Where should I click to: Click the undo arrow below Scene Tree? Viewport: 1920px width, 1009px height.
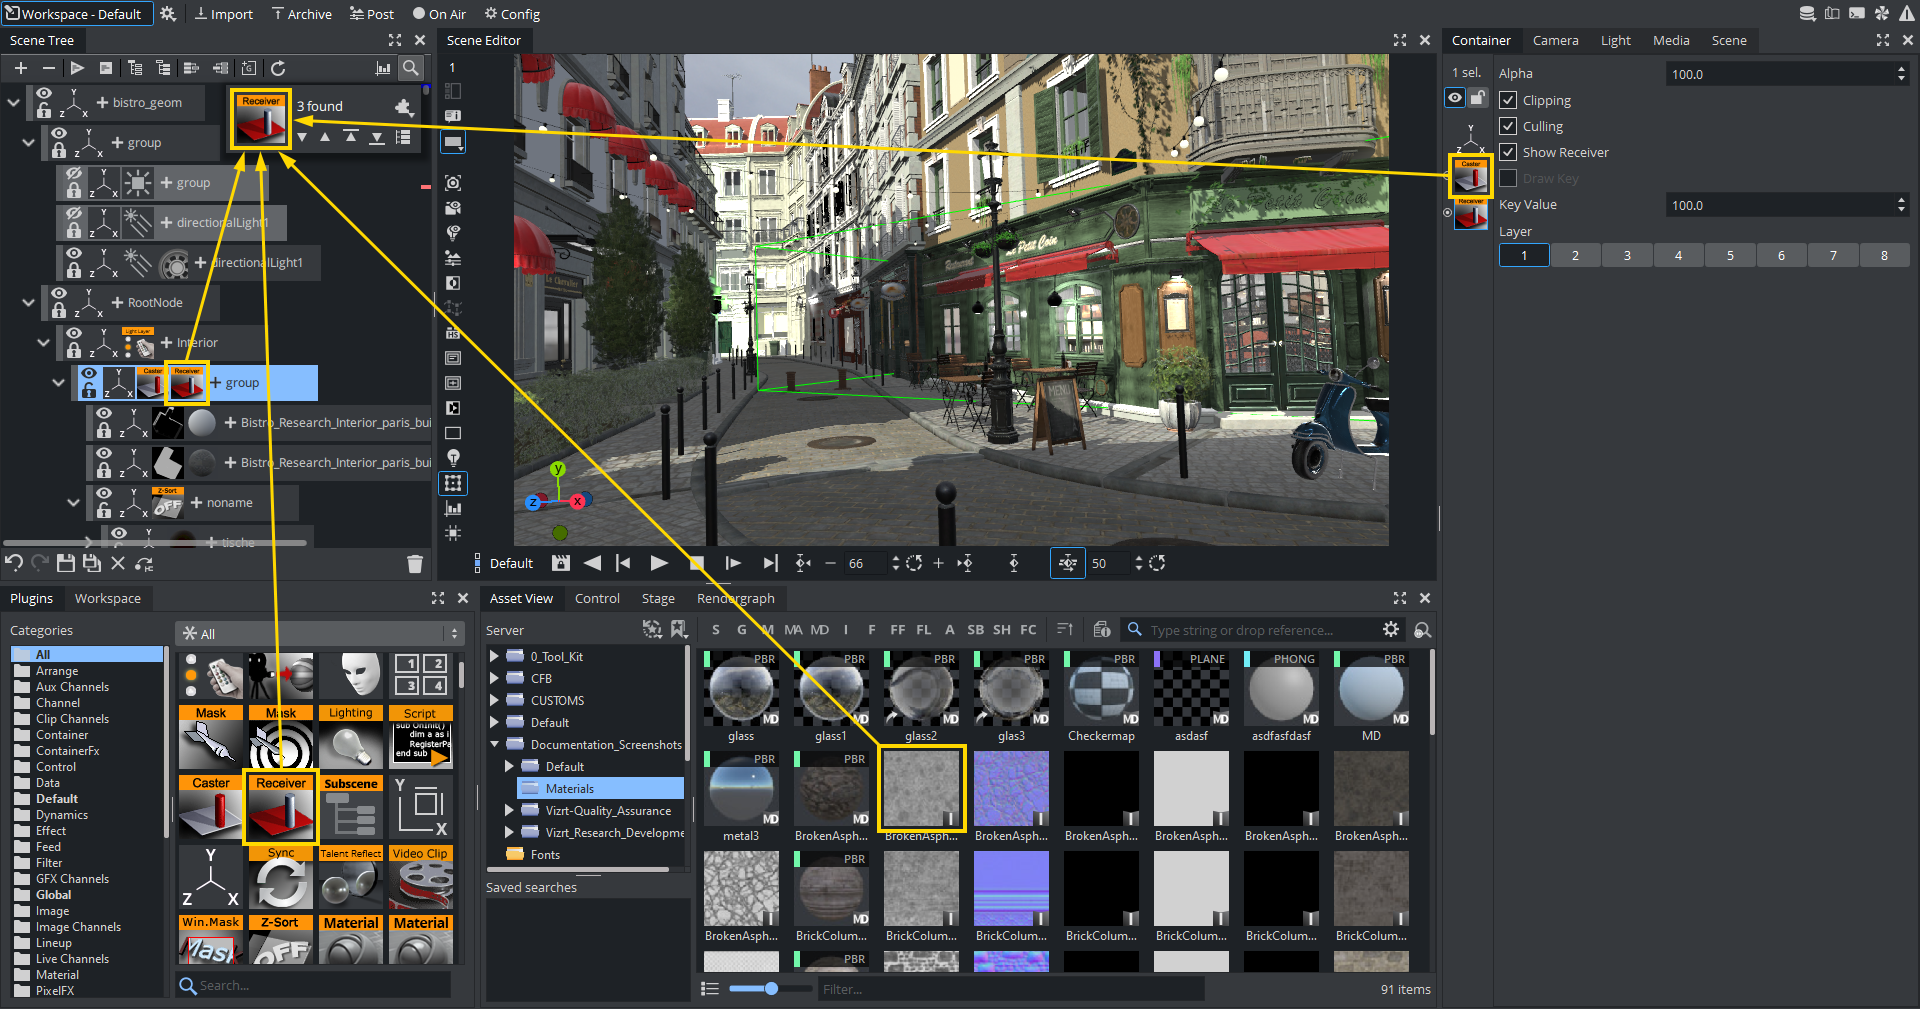[x=14, y=563]
